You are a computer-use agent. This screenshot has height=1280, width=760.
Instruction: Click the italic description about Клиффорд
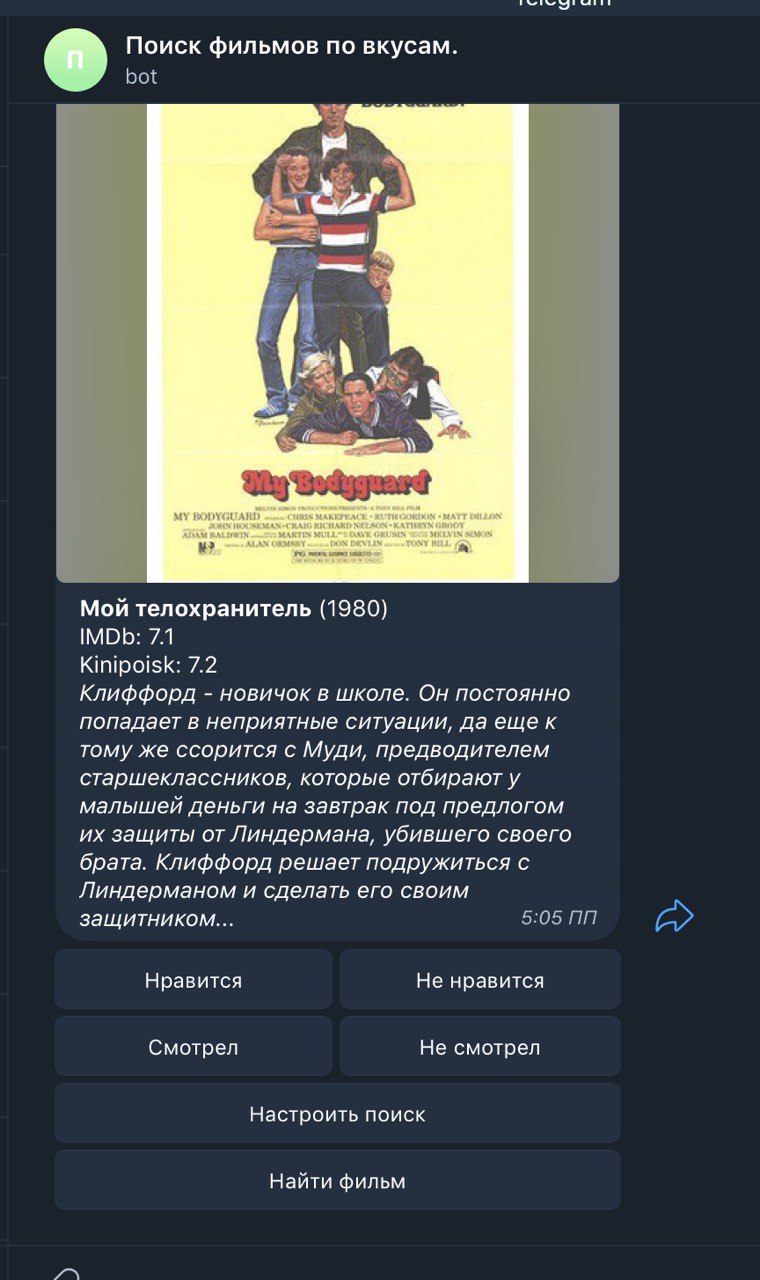point(326,806)
